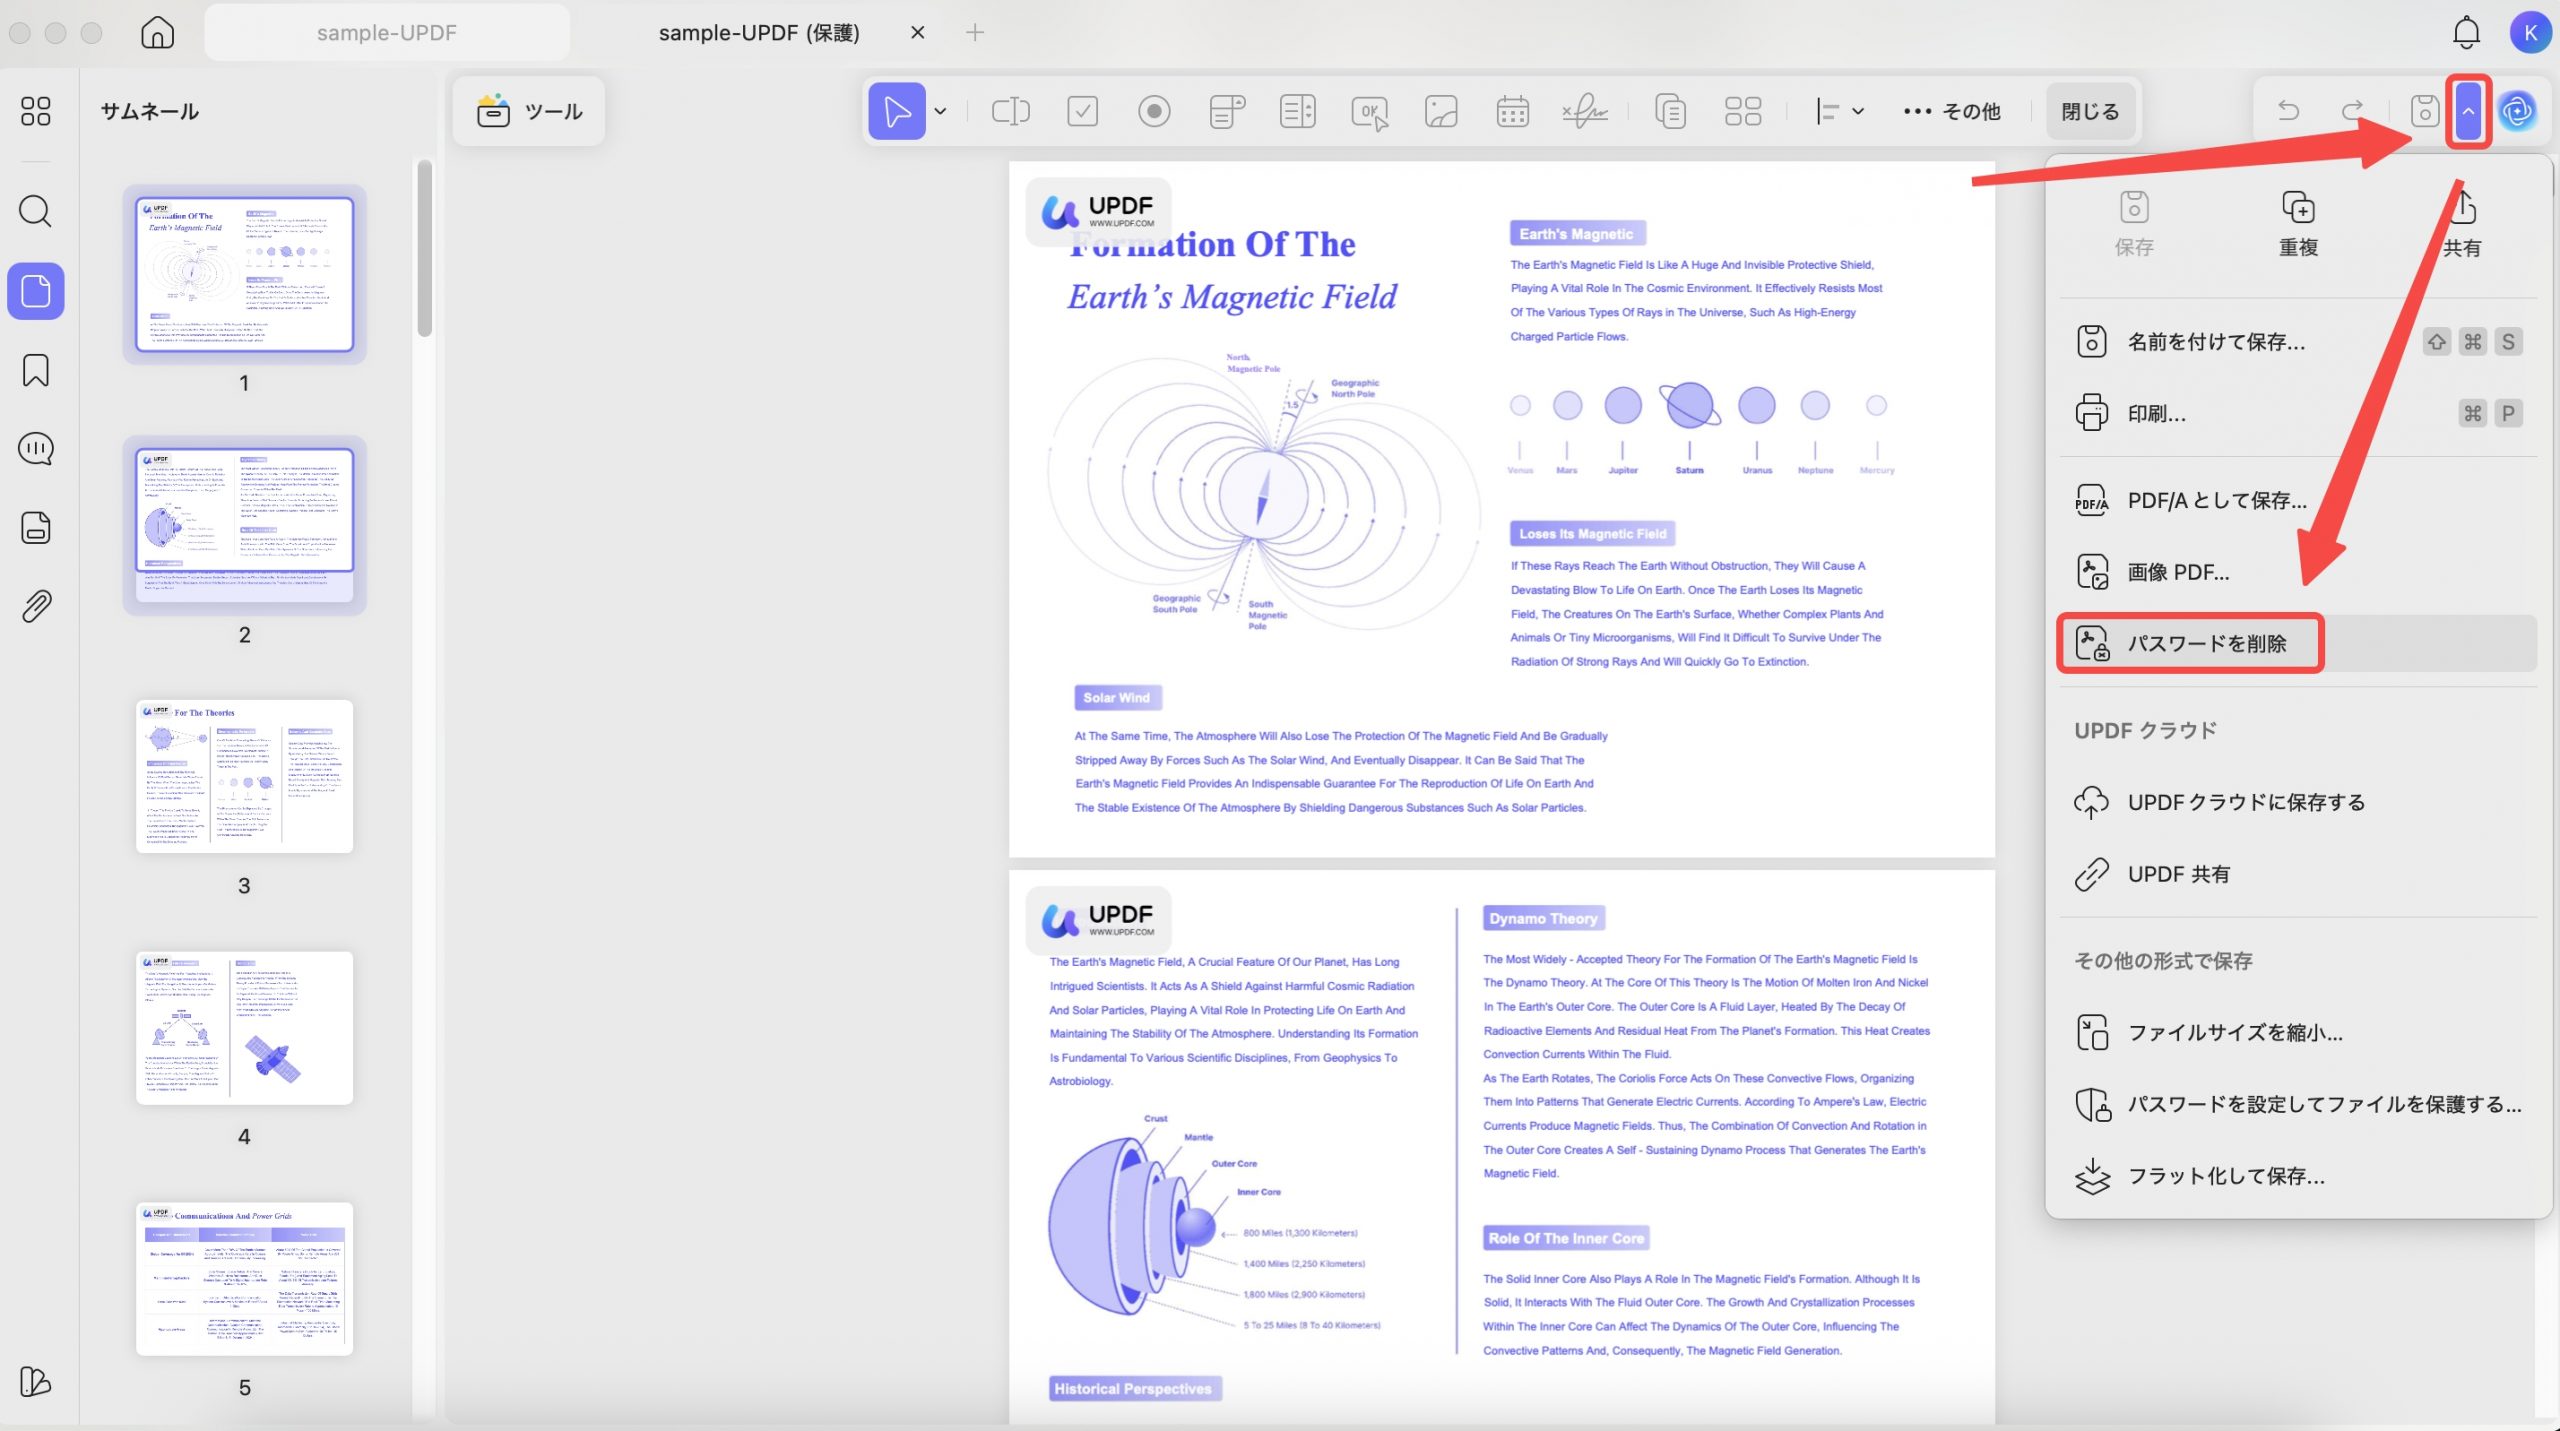The width and height of the screenshot is (2560, 1431).
Task: Open the UPDF AI assistant icon
Action: click(2516, 111)
